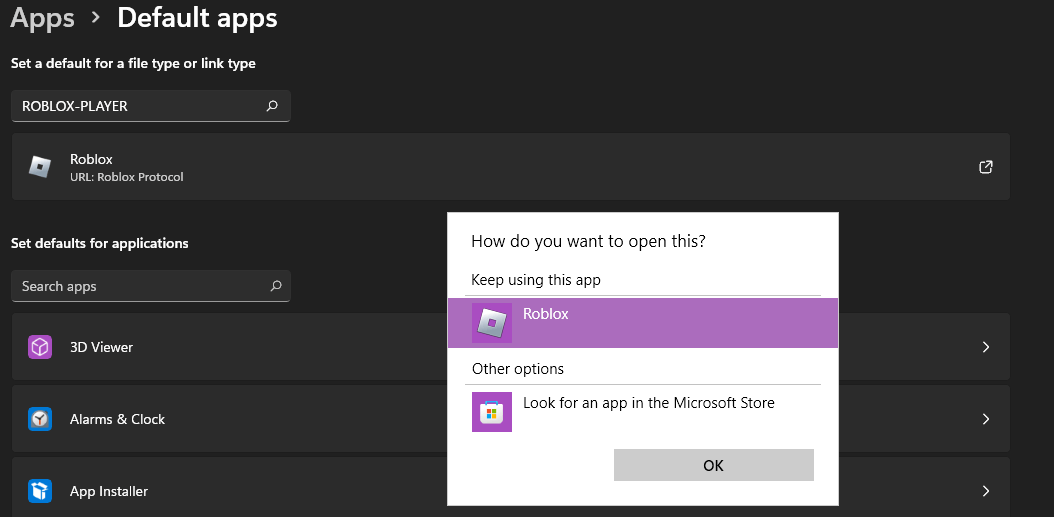The width and height of the screenshot is (1054, 517).
Task: Select Roblox under Keep using this app
Action: click(x=642, y=322)
